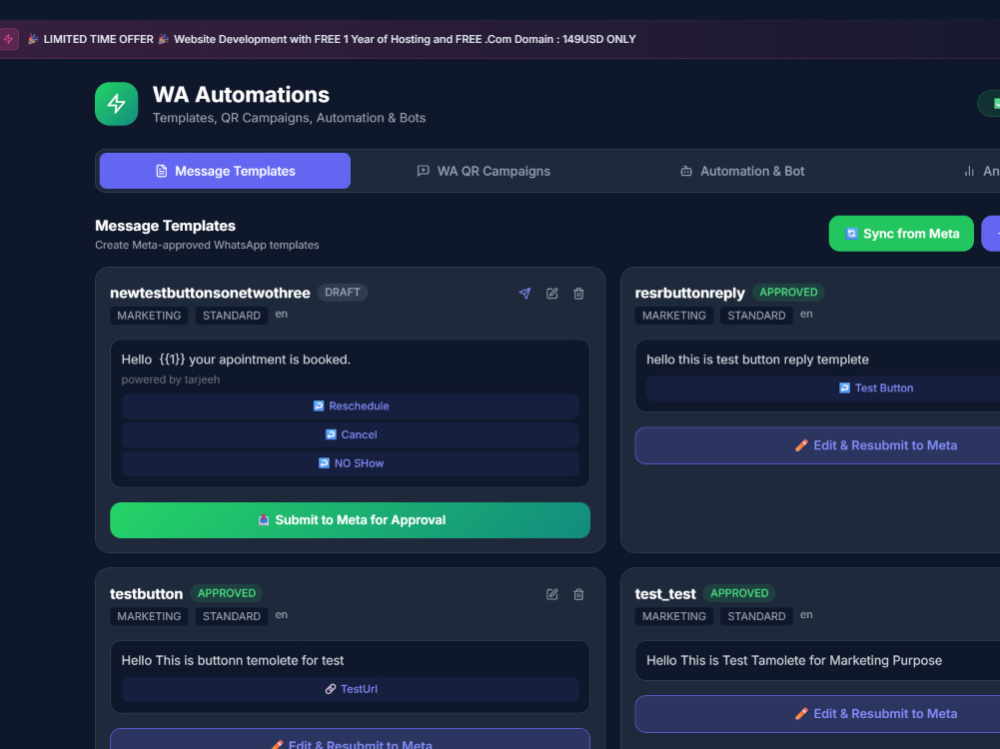Click the lightning icon in the offer banner

coord(9,39)
